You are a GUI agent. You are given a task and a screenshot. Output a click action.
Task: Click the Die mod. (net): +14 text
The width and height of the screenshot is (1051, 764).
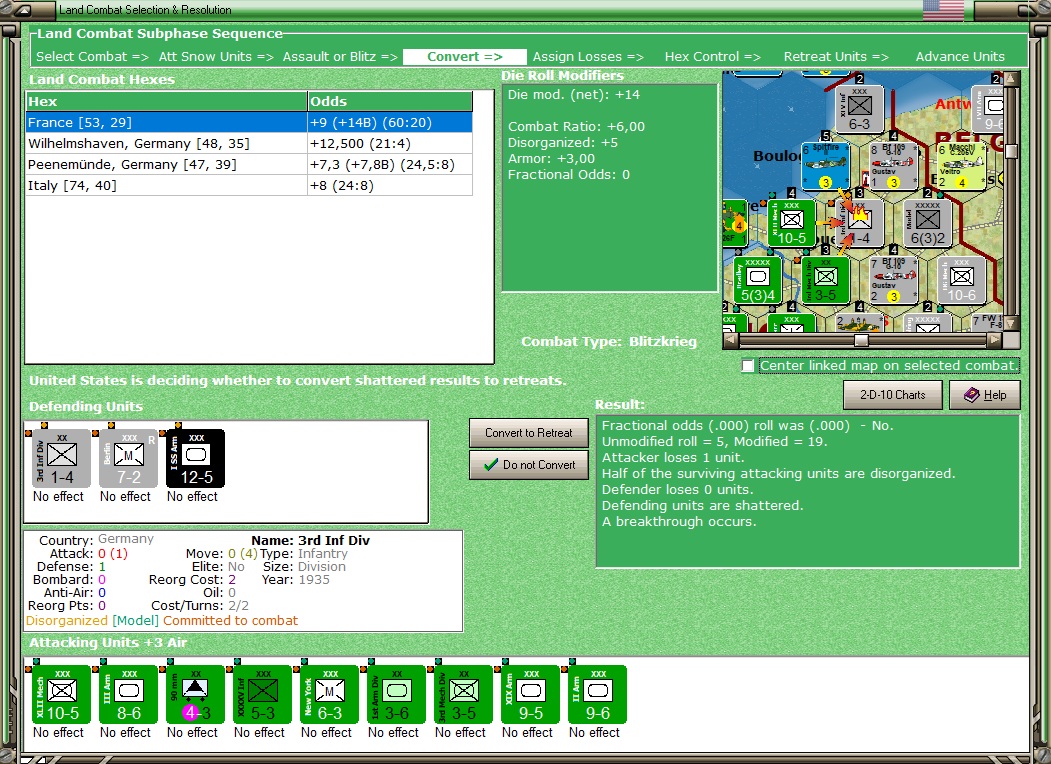pos(574,94)
